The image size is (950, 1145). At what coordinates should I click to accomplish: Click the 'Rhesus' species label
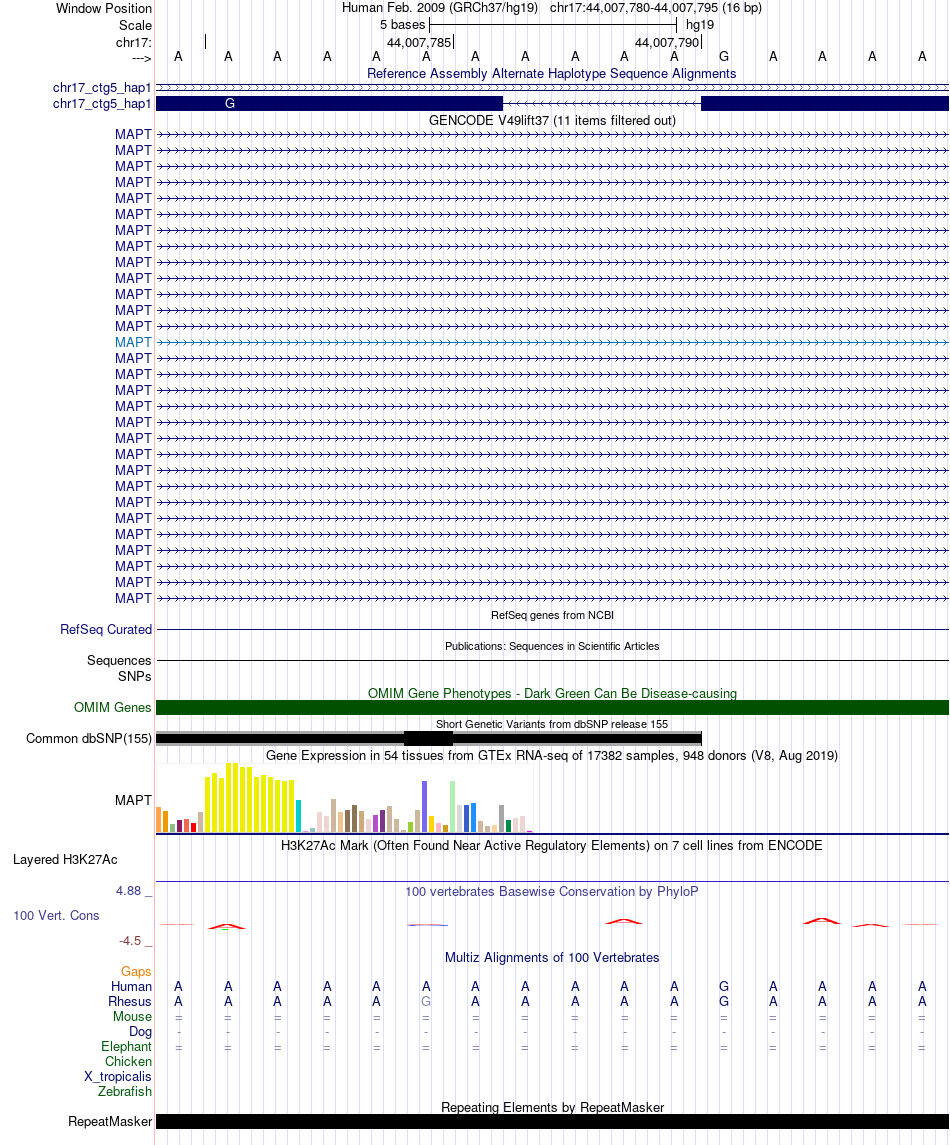coord(130,1001)
